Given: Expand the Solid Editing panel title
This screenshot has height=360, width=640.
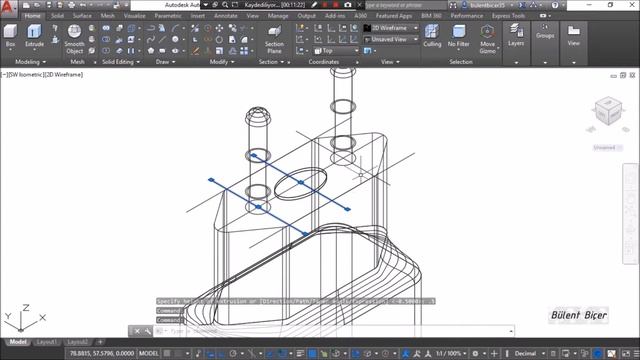Looking at the screenshot, I should click(121, 62).
